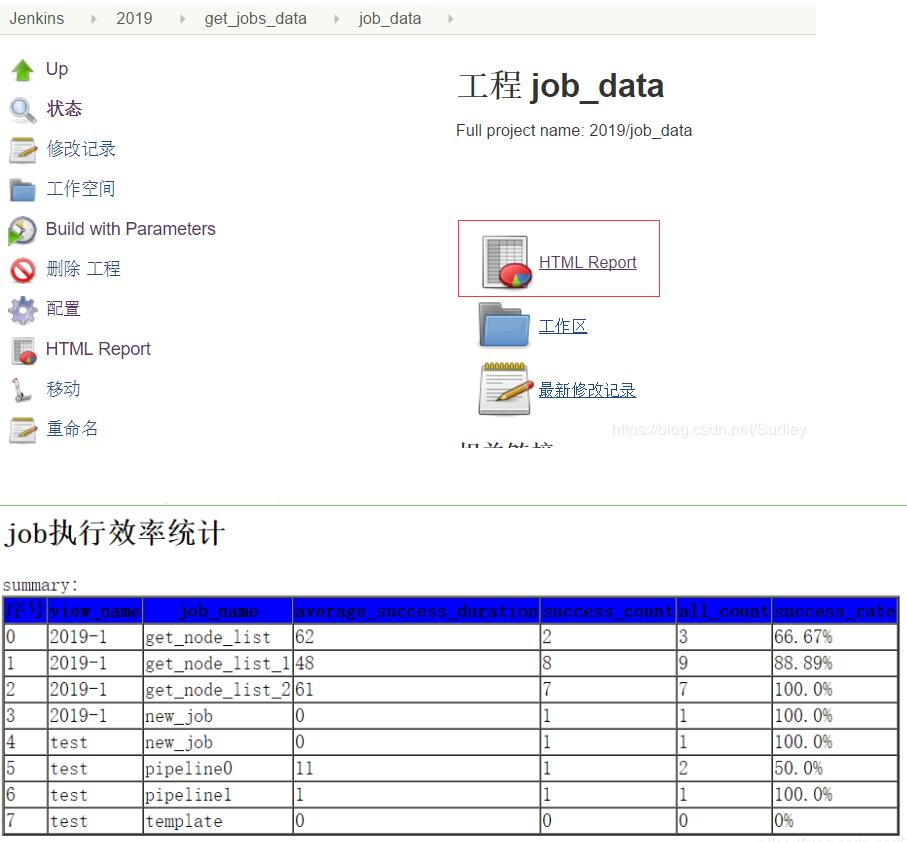
Task: Open 状态 with the magnifier icon
Action: point(22,108)
